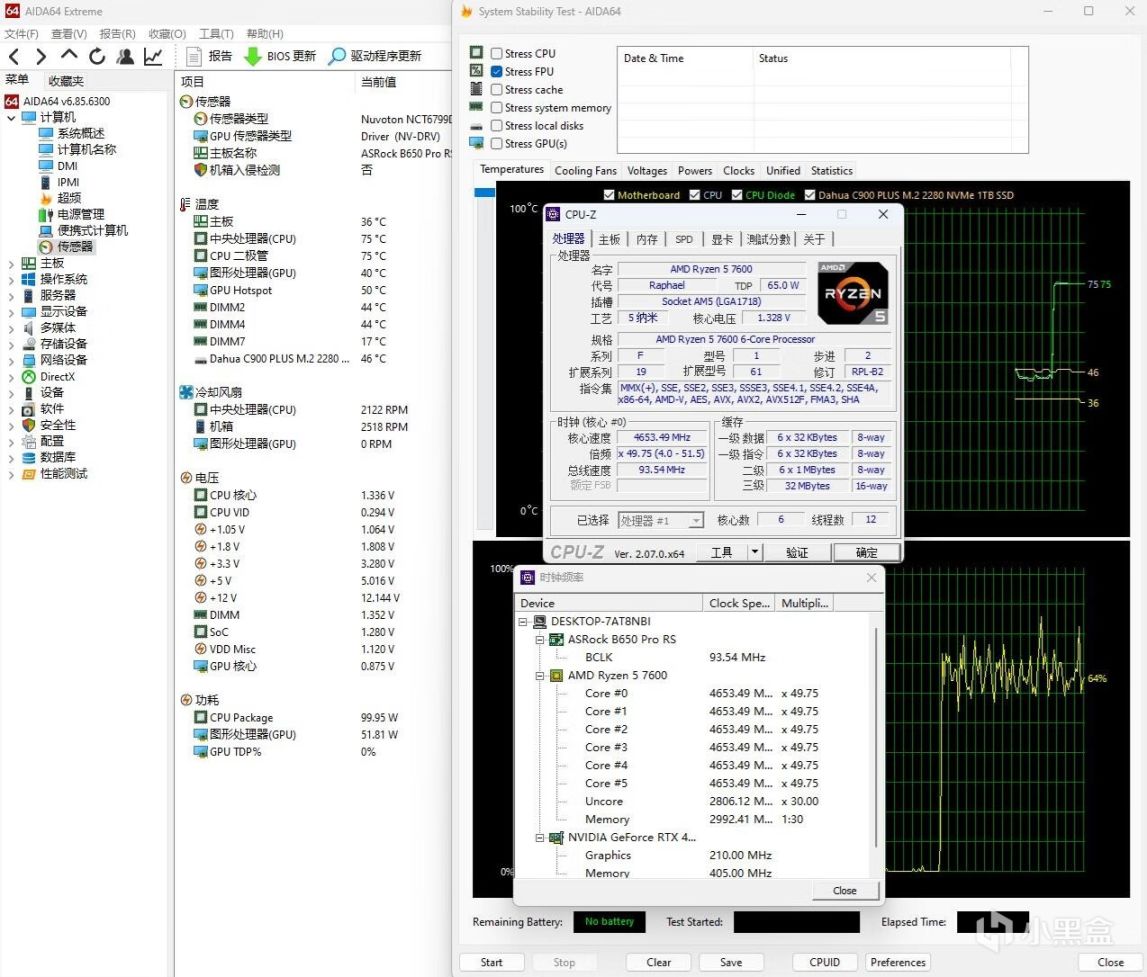Select 超频 flame item in tree

pyautogui.click(x=68, y=198)
